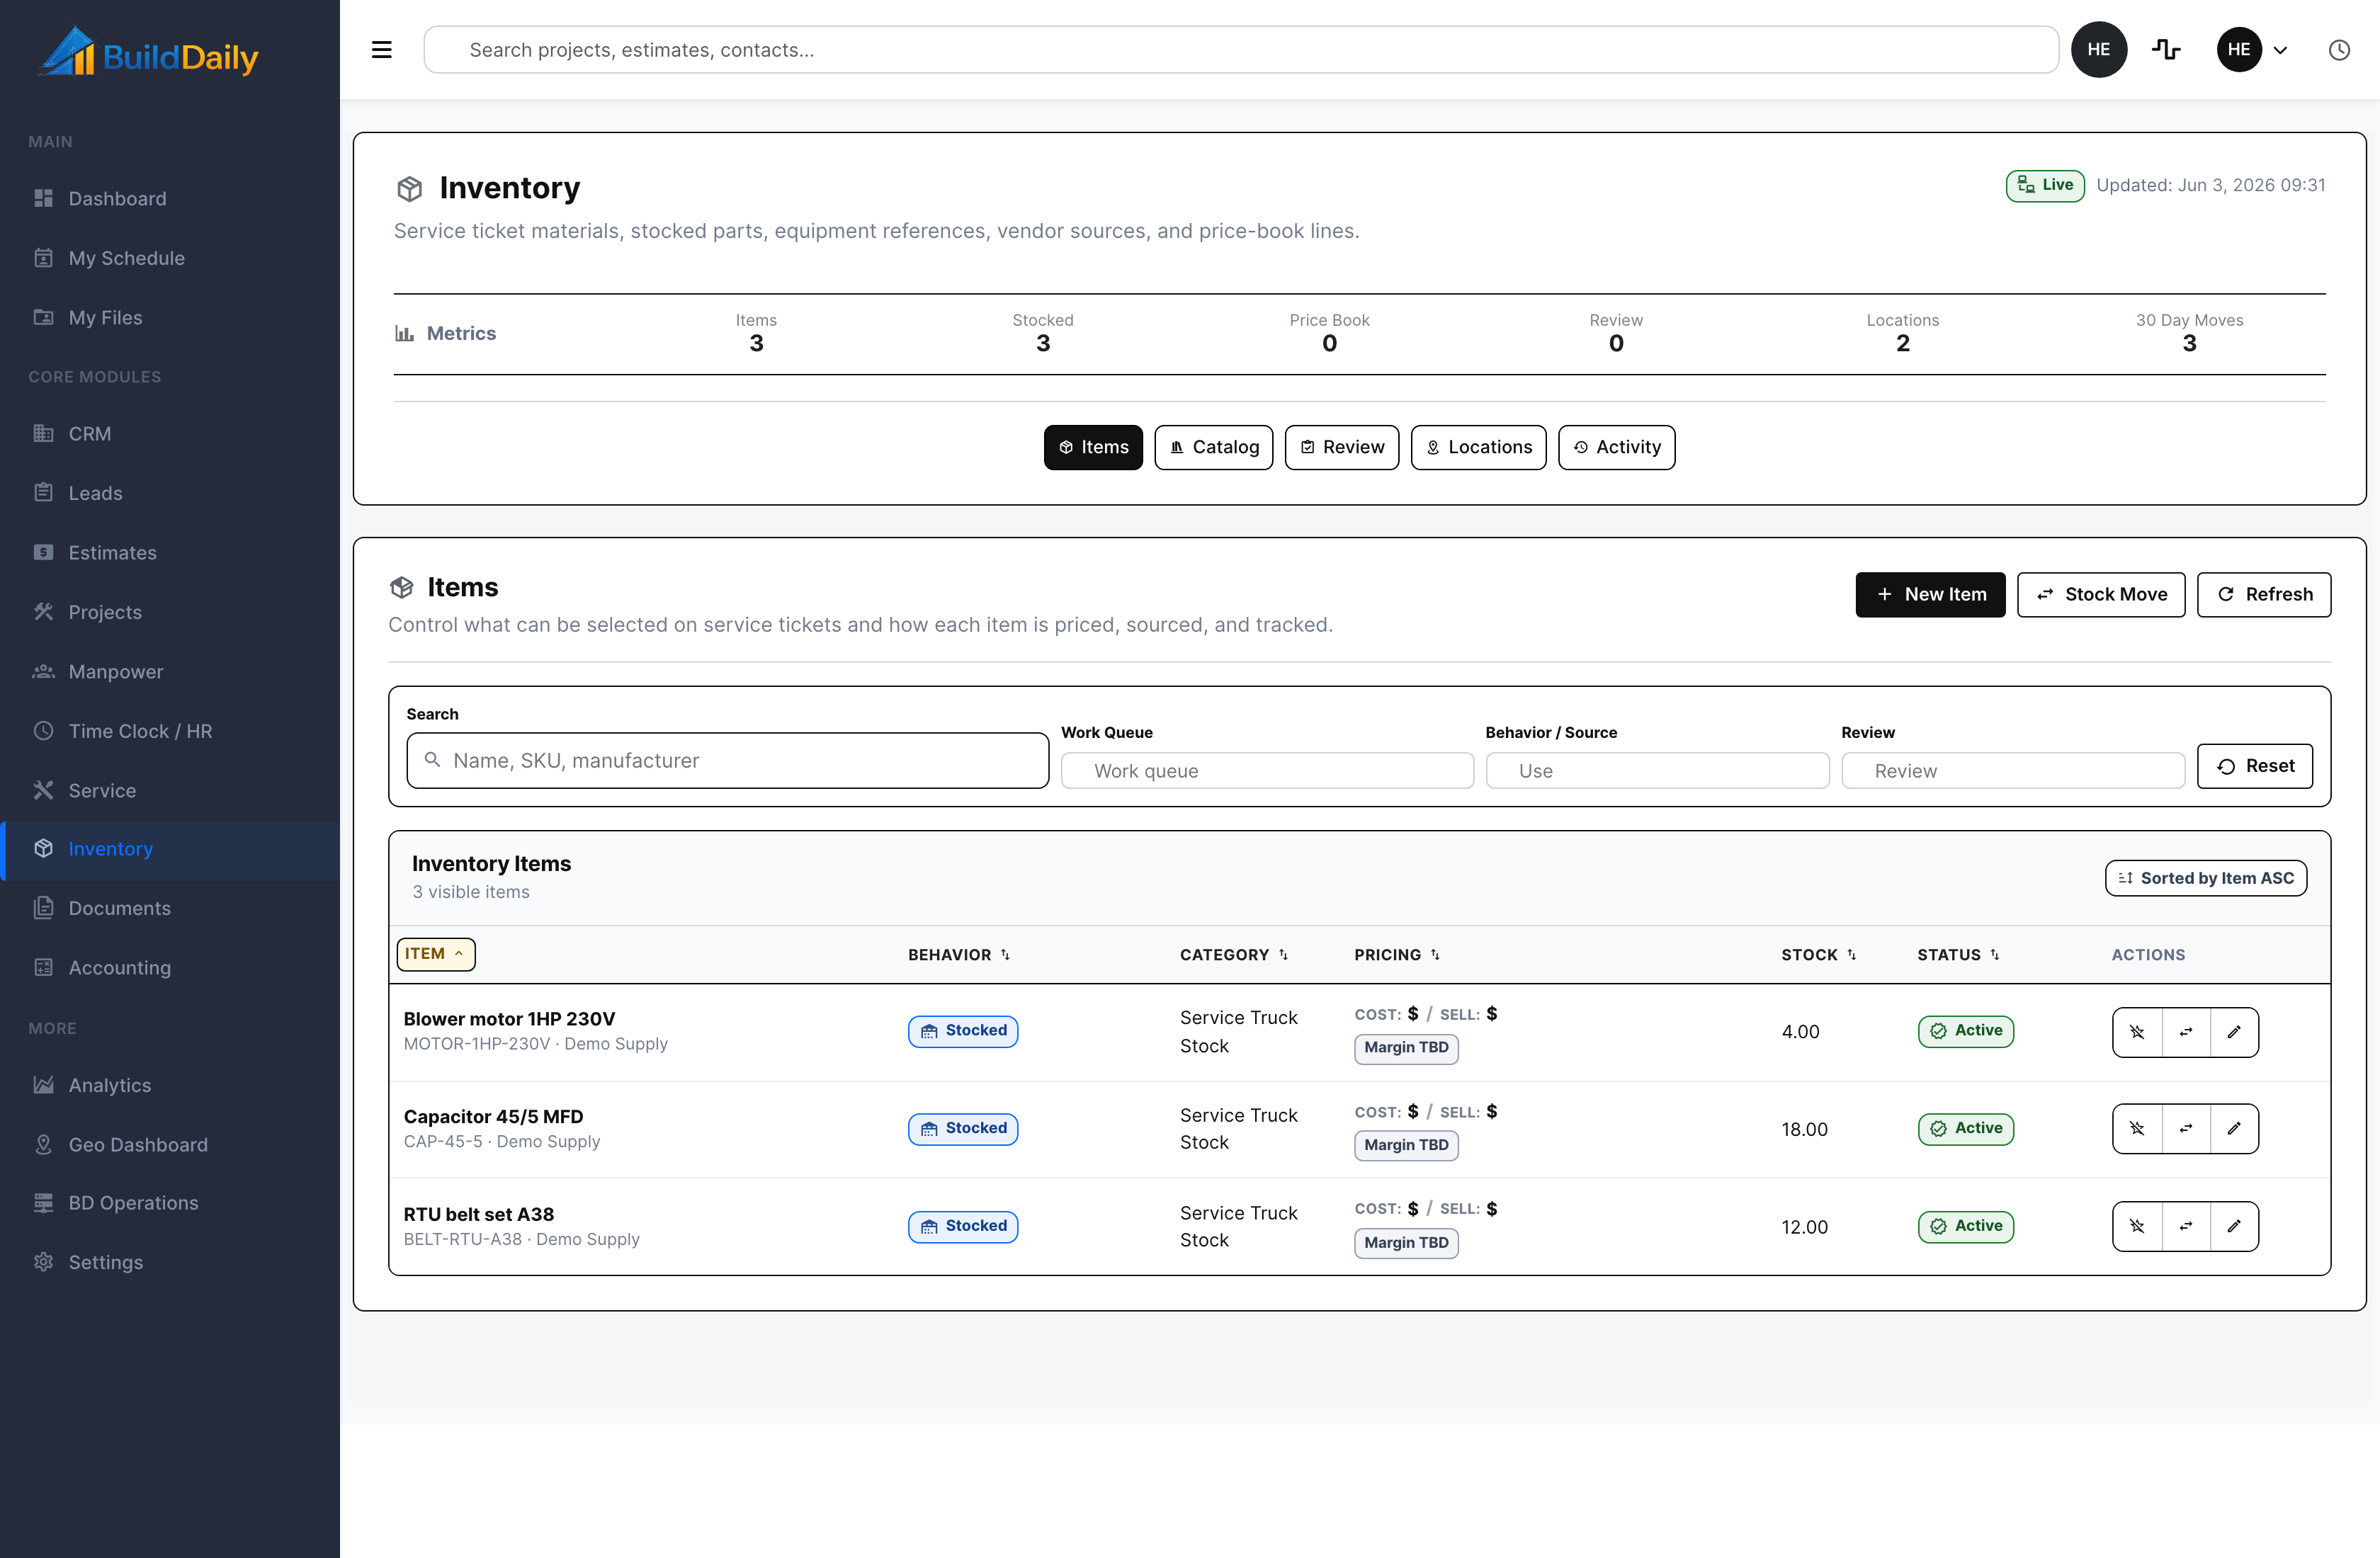The height and width of the screenshot is (1558, 2380).
Task: Click stock move arrows for RTU belt set A38
Action: pos(2186,1226)
